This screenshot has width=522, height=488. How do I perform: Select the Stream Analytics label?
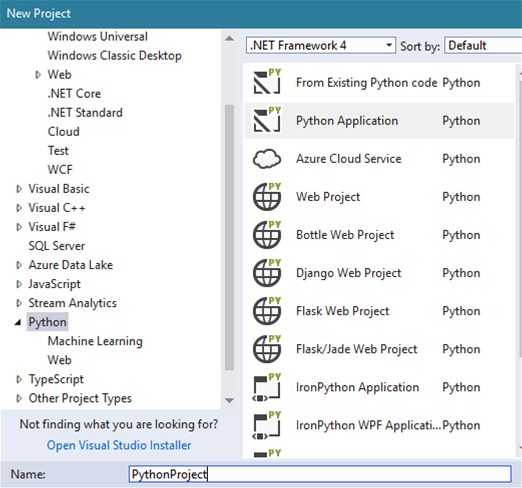73,303
